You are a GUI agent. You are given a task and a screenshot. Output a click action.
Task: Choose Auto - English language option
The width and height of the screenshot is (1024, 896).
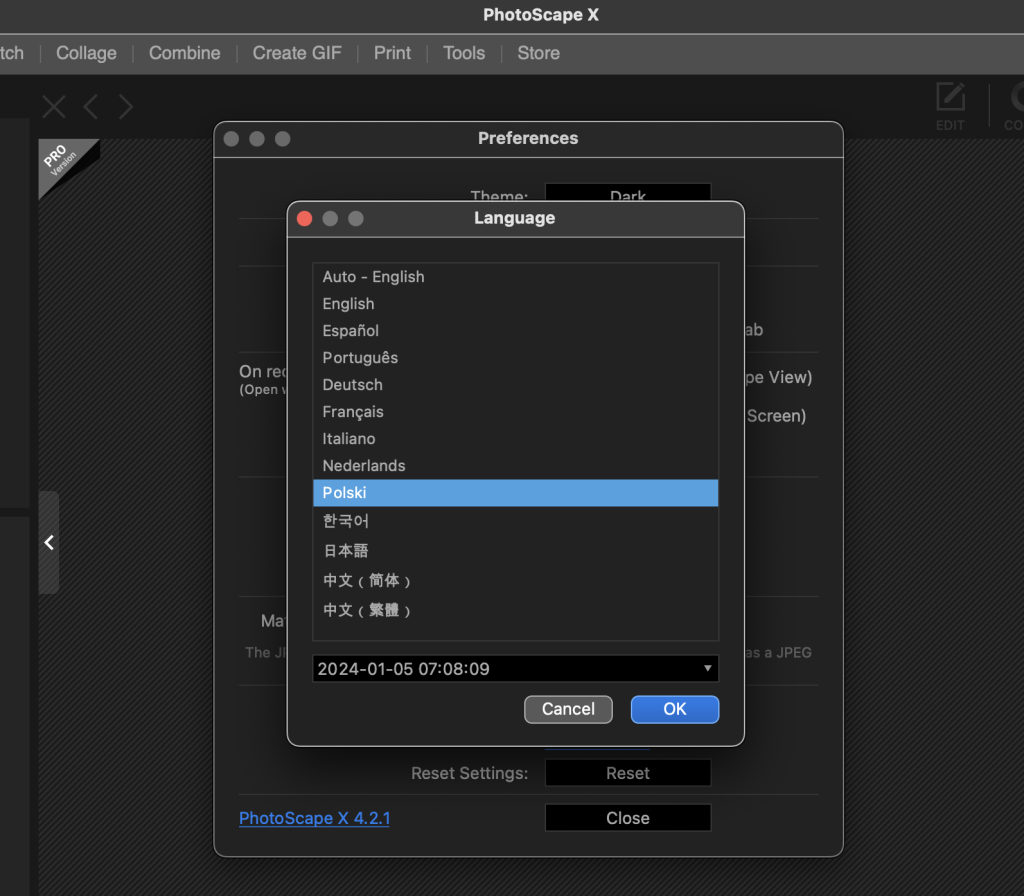point(373,277)
